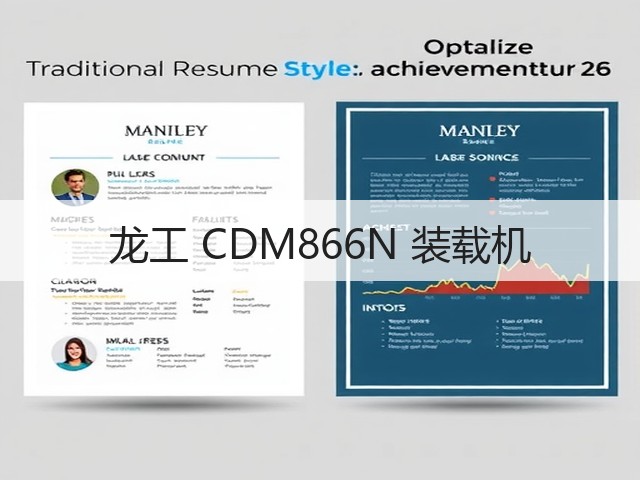Click the MANLEY name on the white resume

pyautogui.click(x=166, y=131)
